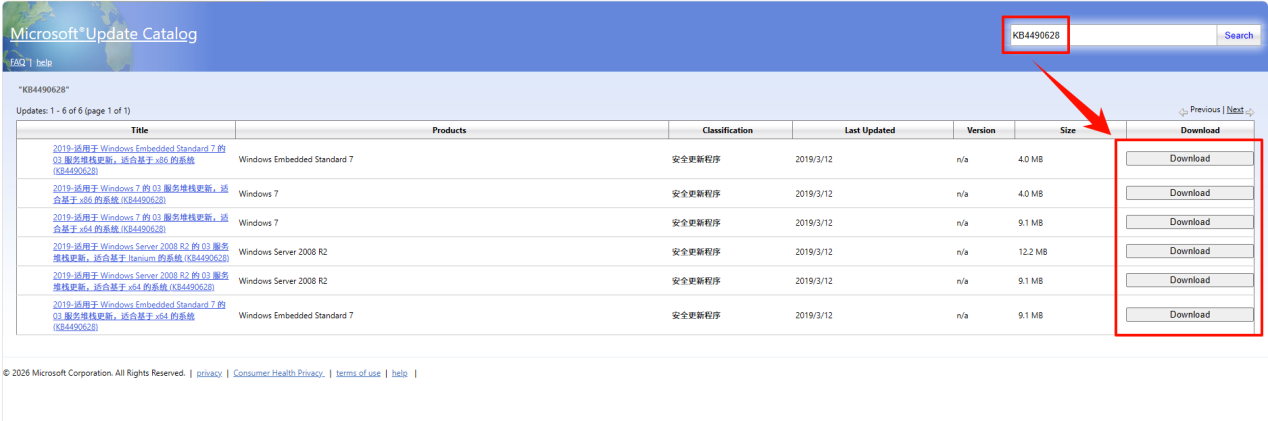This screenshot has width=1268, height=421.
Task: Open the terms of use footer link
Action: coord(358,373)
